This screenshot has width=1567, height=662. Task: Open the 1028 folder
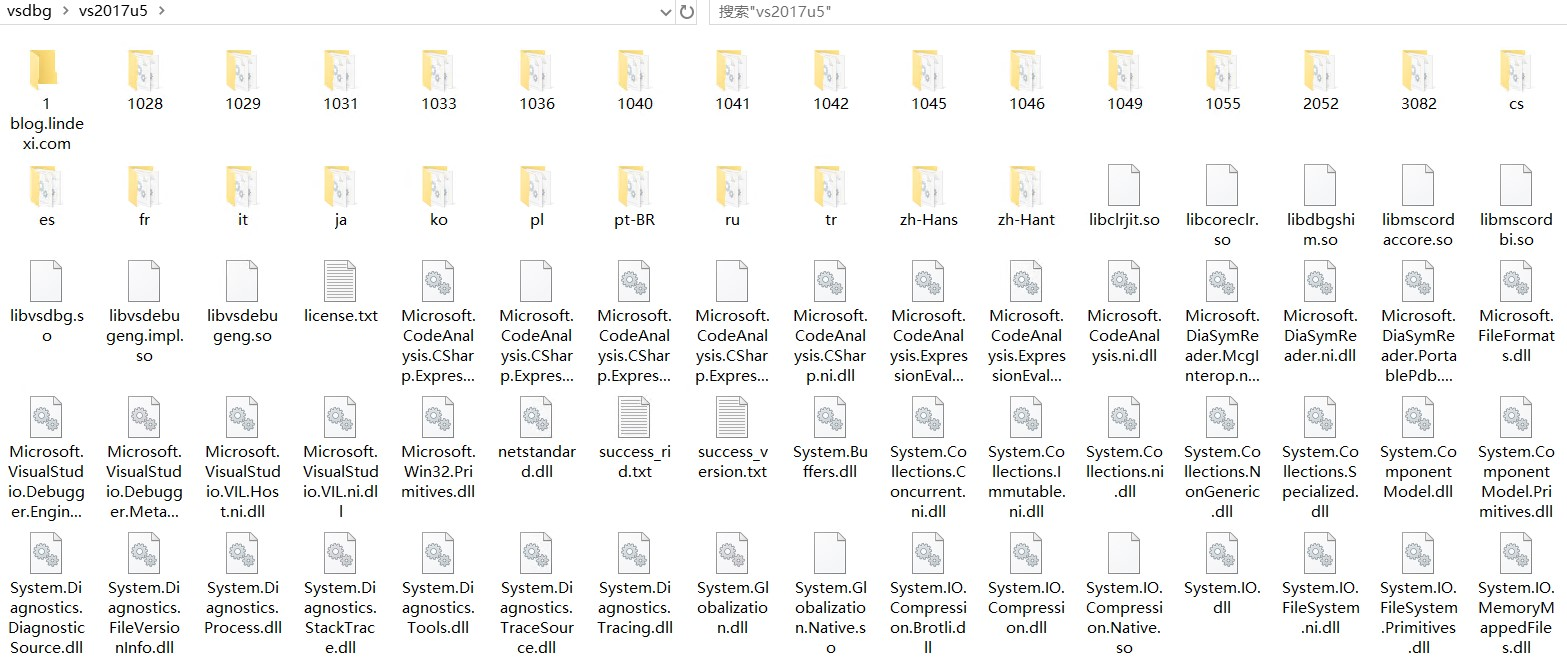click(145, 80)
